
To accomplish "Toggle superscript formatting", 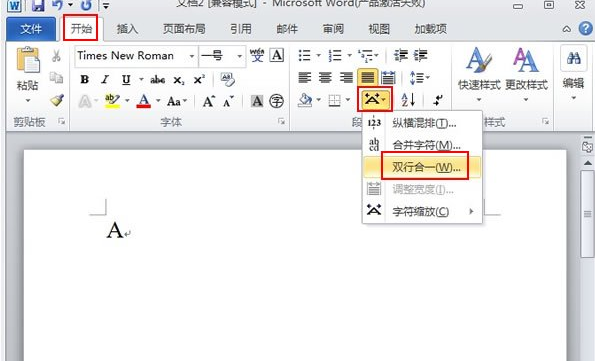I will click(199, 79).
